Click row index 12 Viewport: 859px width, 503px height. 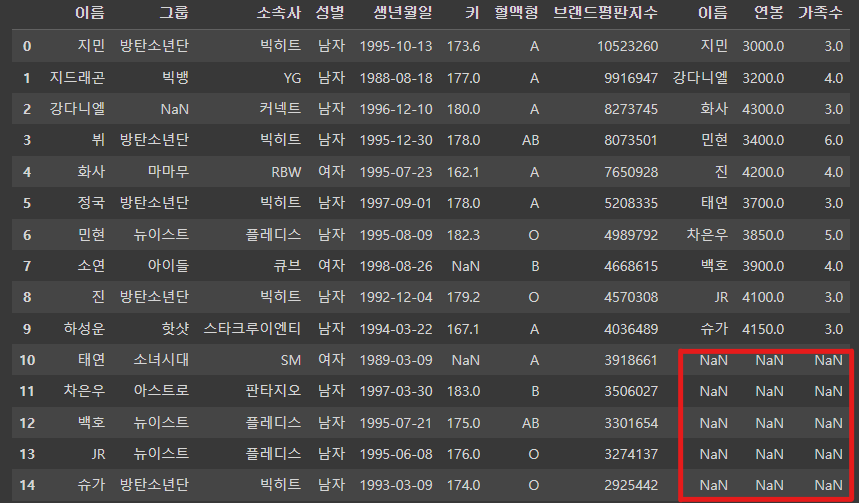[27, 423]
